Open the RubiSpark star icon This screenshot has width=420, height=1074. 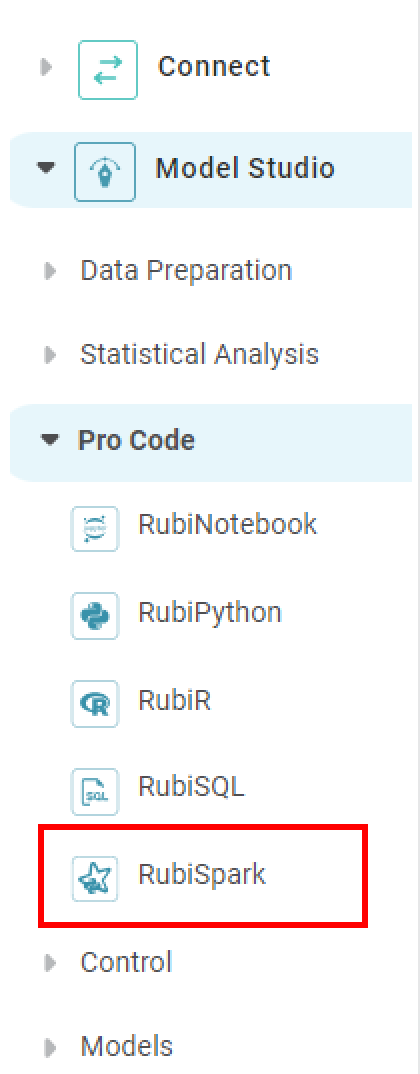click(95, 878)
